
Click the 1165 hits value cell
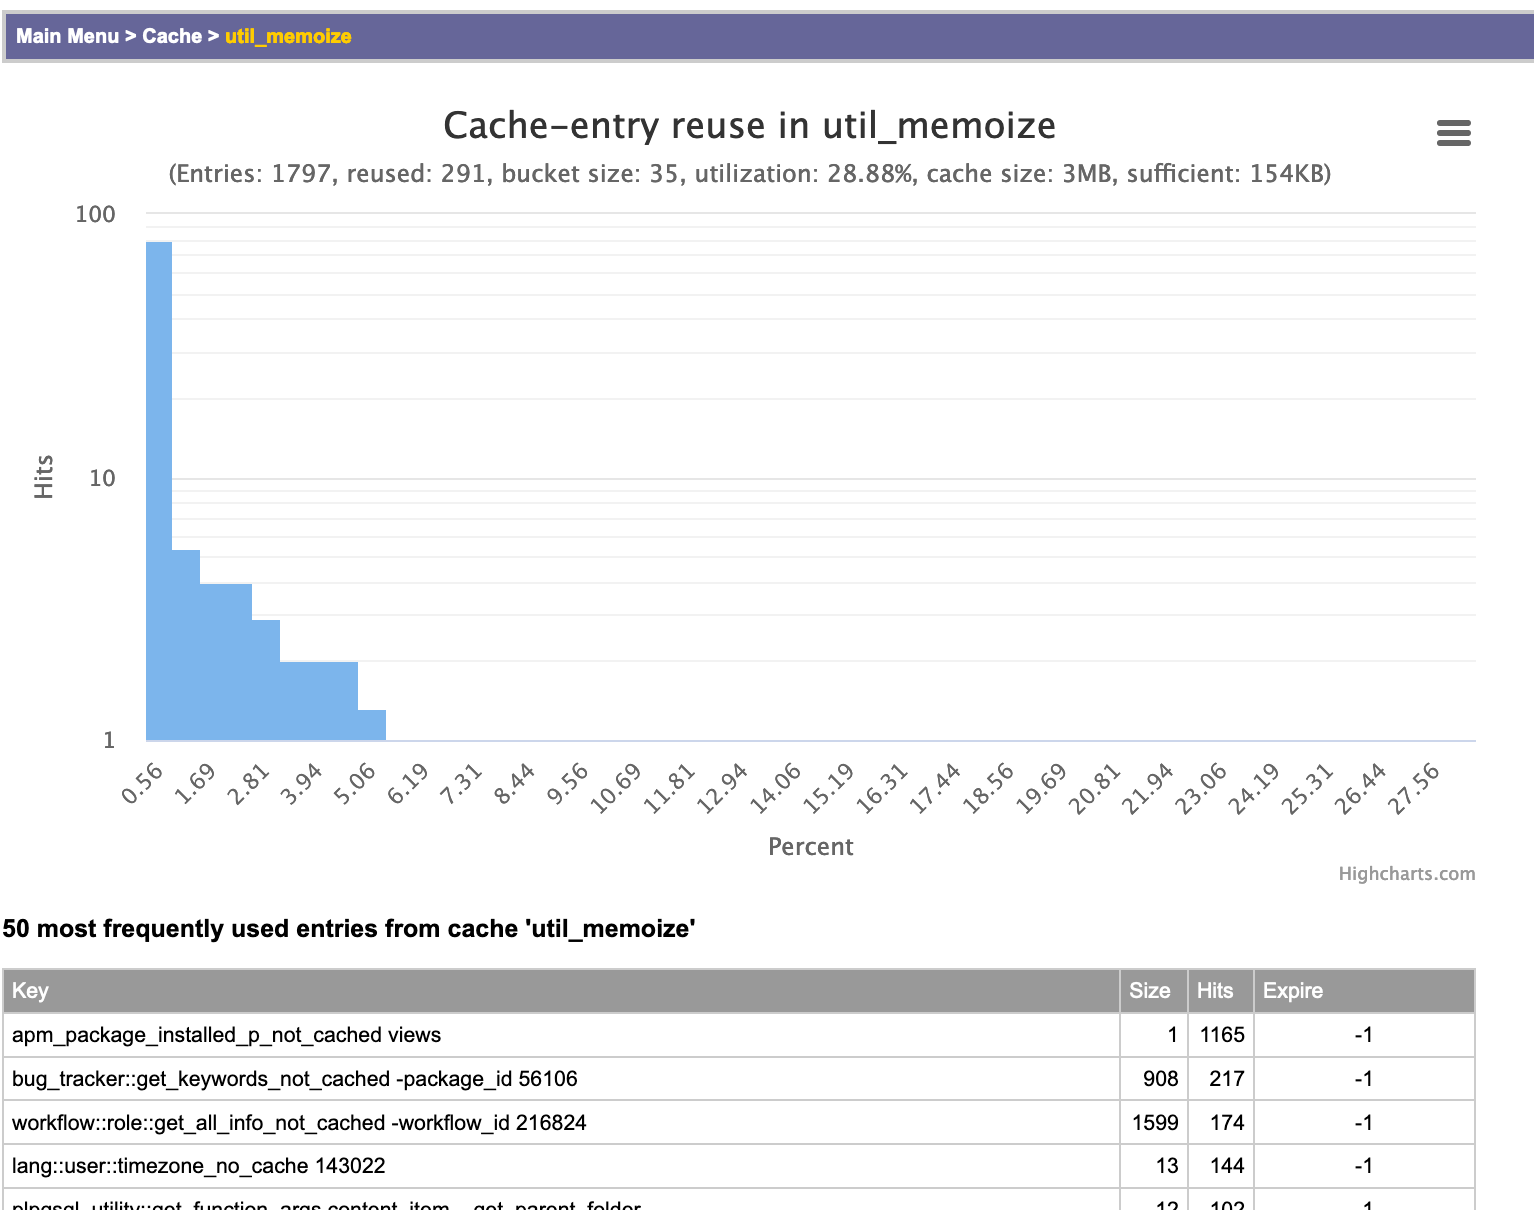pyautogui.click(x=1221, y=1035)
